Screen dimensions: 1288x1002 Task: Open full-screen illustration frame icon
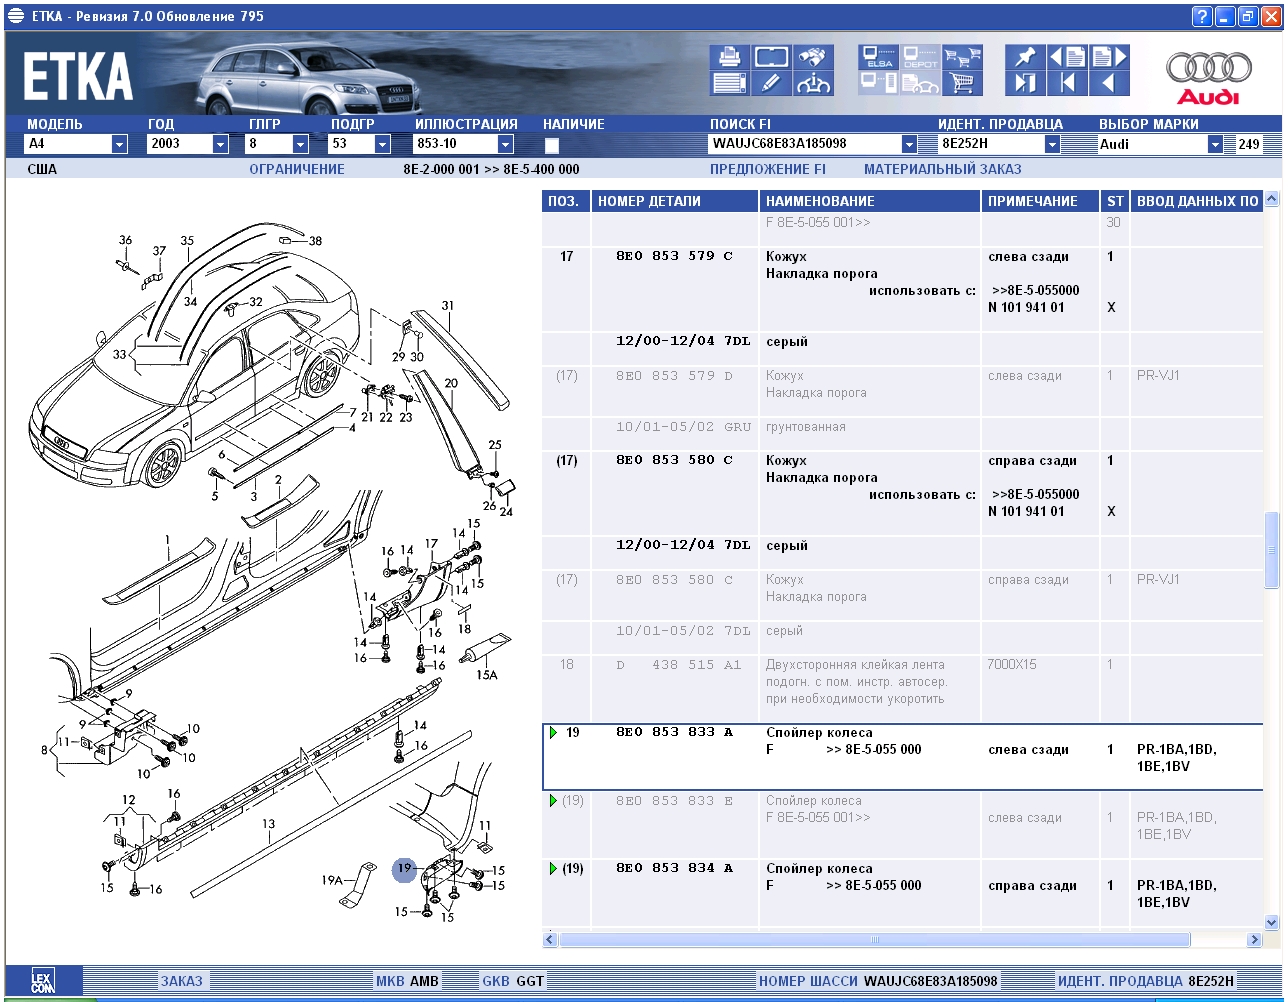click(x=771, y=57)
